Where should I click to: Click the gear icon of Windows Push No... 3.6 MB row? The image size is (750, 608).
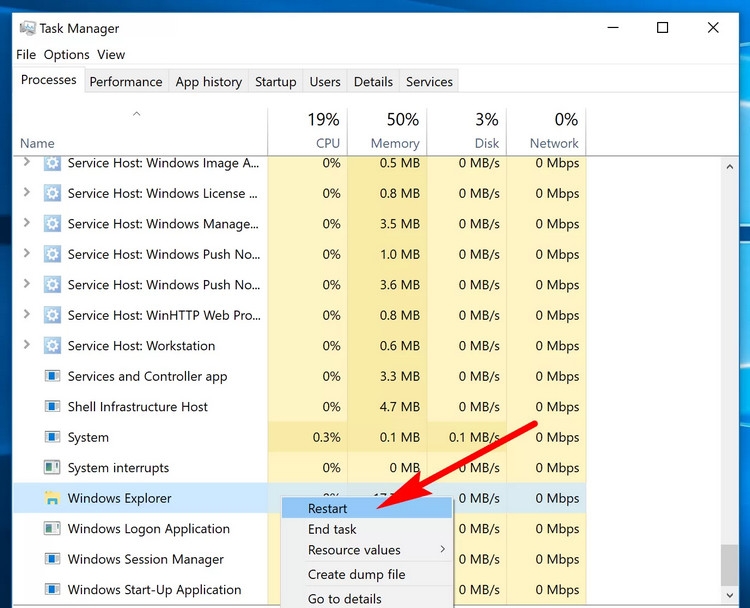(x=52, y=285)
